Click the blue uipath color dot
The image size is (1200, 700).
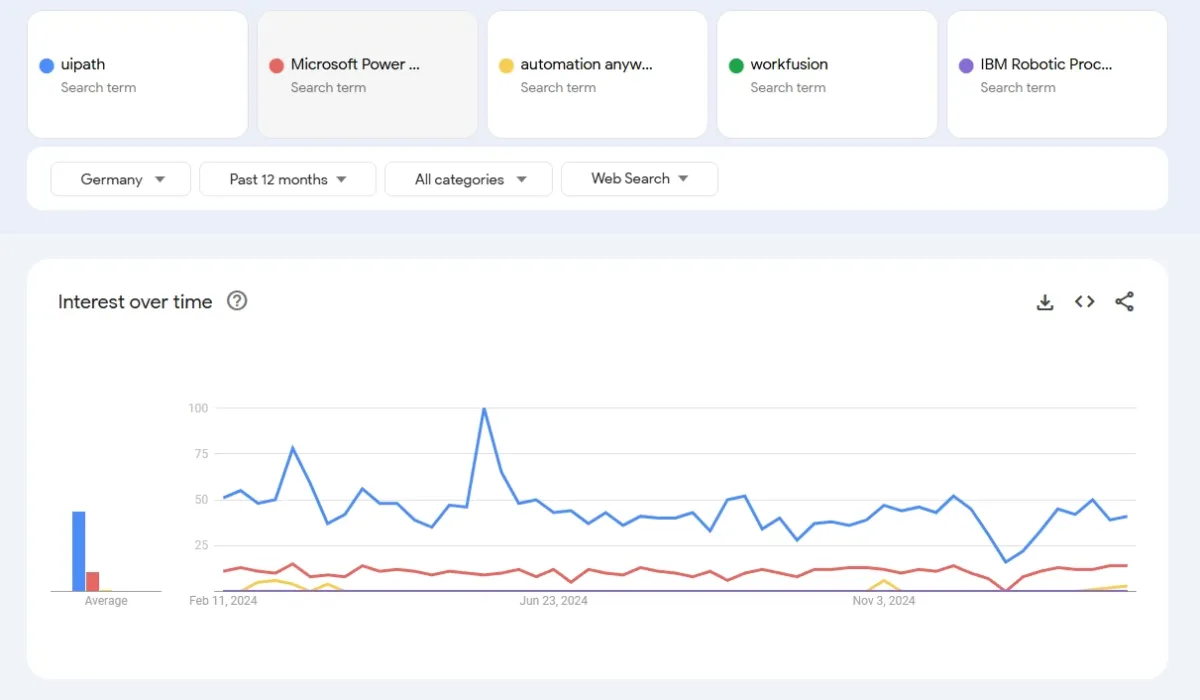[46, 66]
